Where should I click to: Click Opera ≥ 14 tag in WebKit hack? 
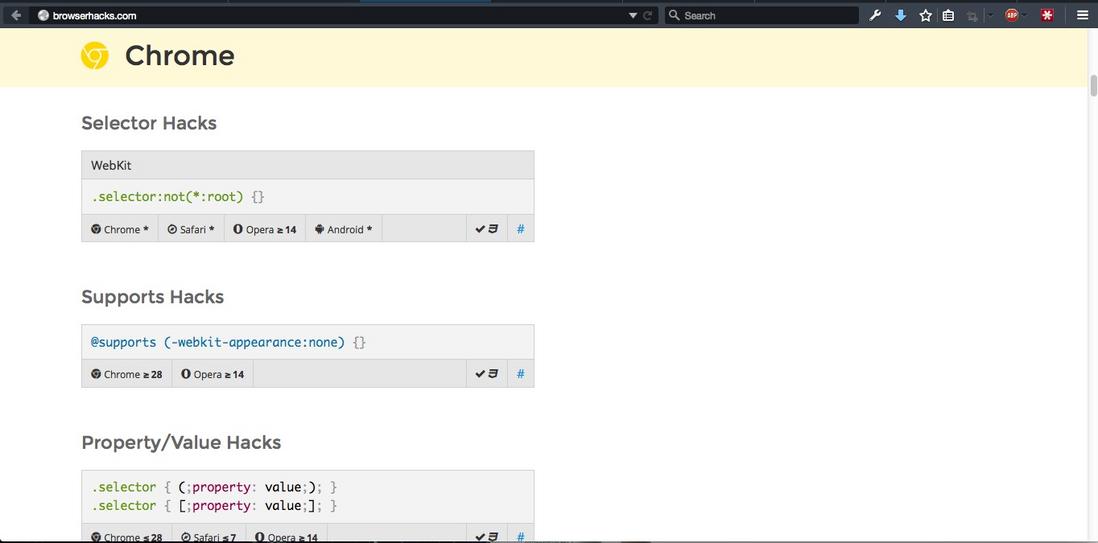[265, 229]
